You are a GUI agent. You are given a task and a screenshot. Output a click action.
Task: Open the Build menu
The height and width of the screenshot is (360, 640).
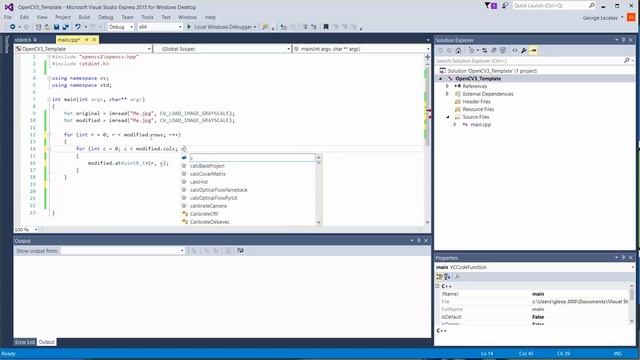point(84,17)
